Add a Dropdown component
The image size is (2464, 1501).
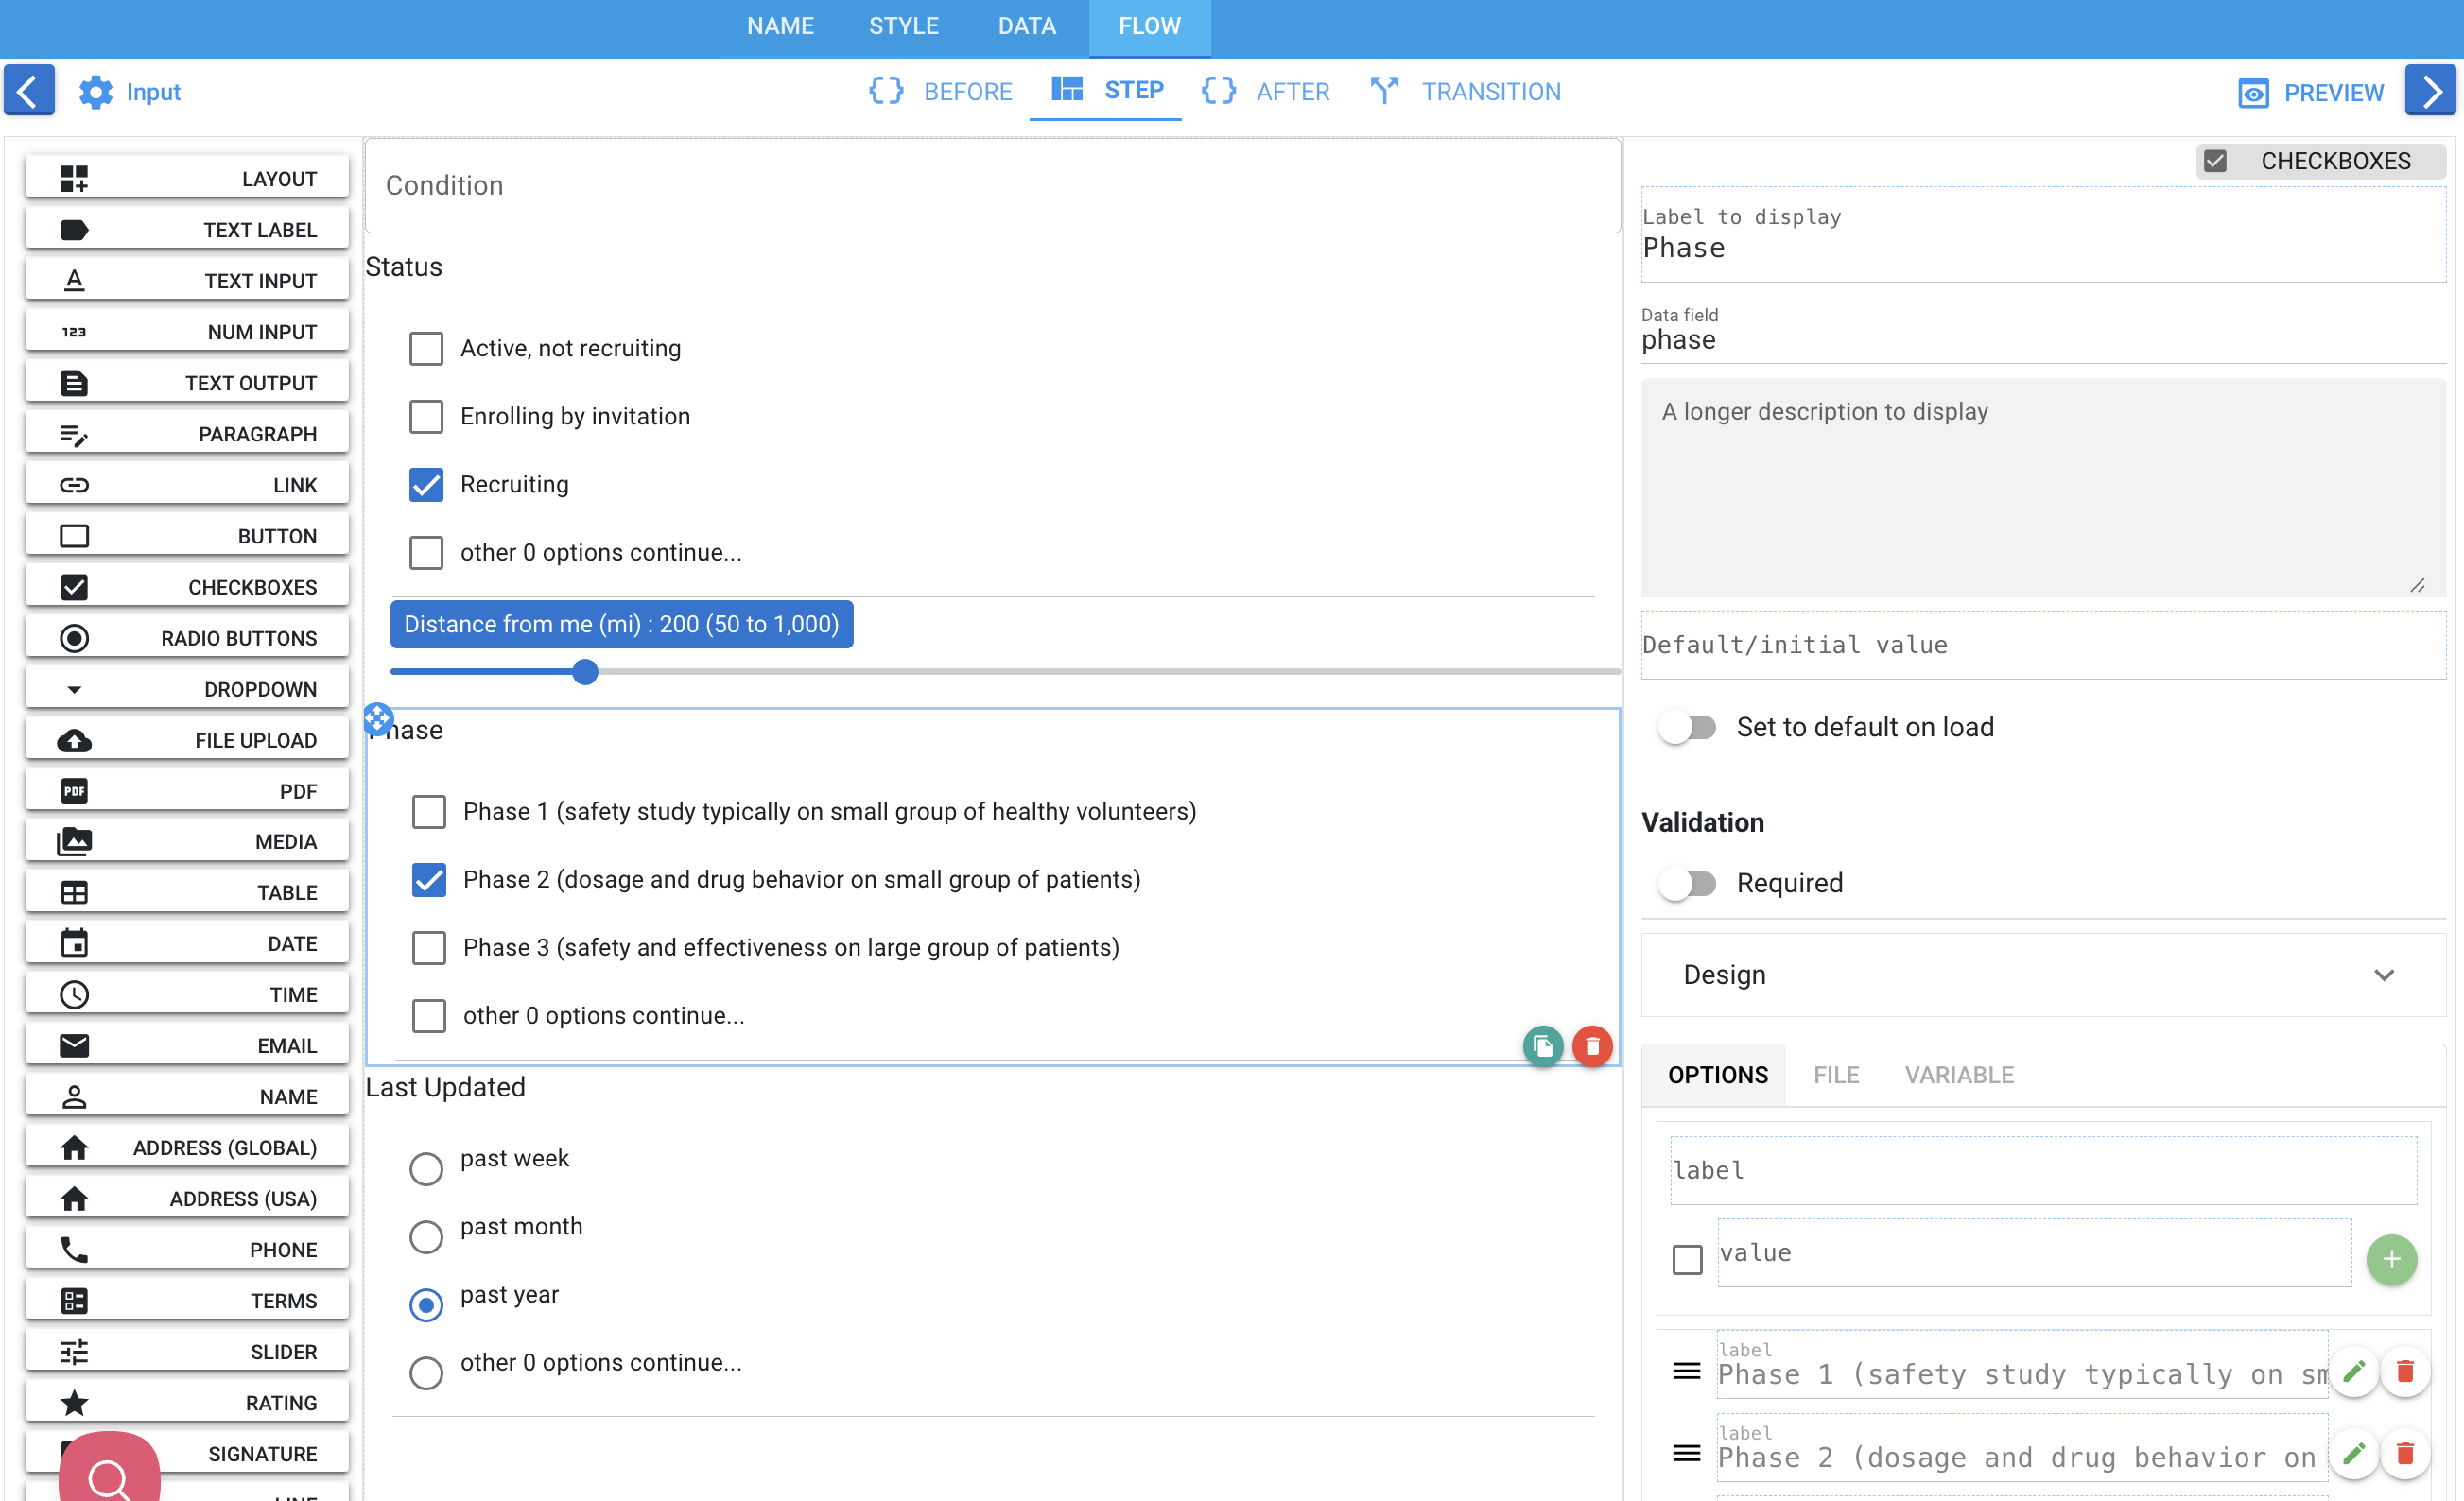click(x=187, y=688)
